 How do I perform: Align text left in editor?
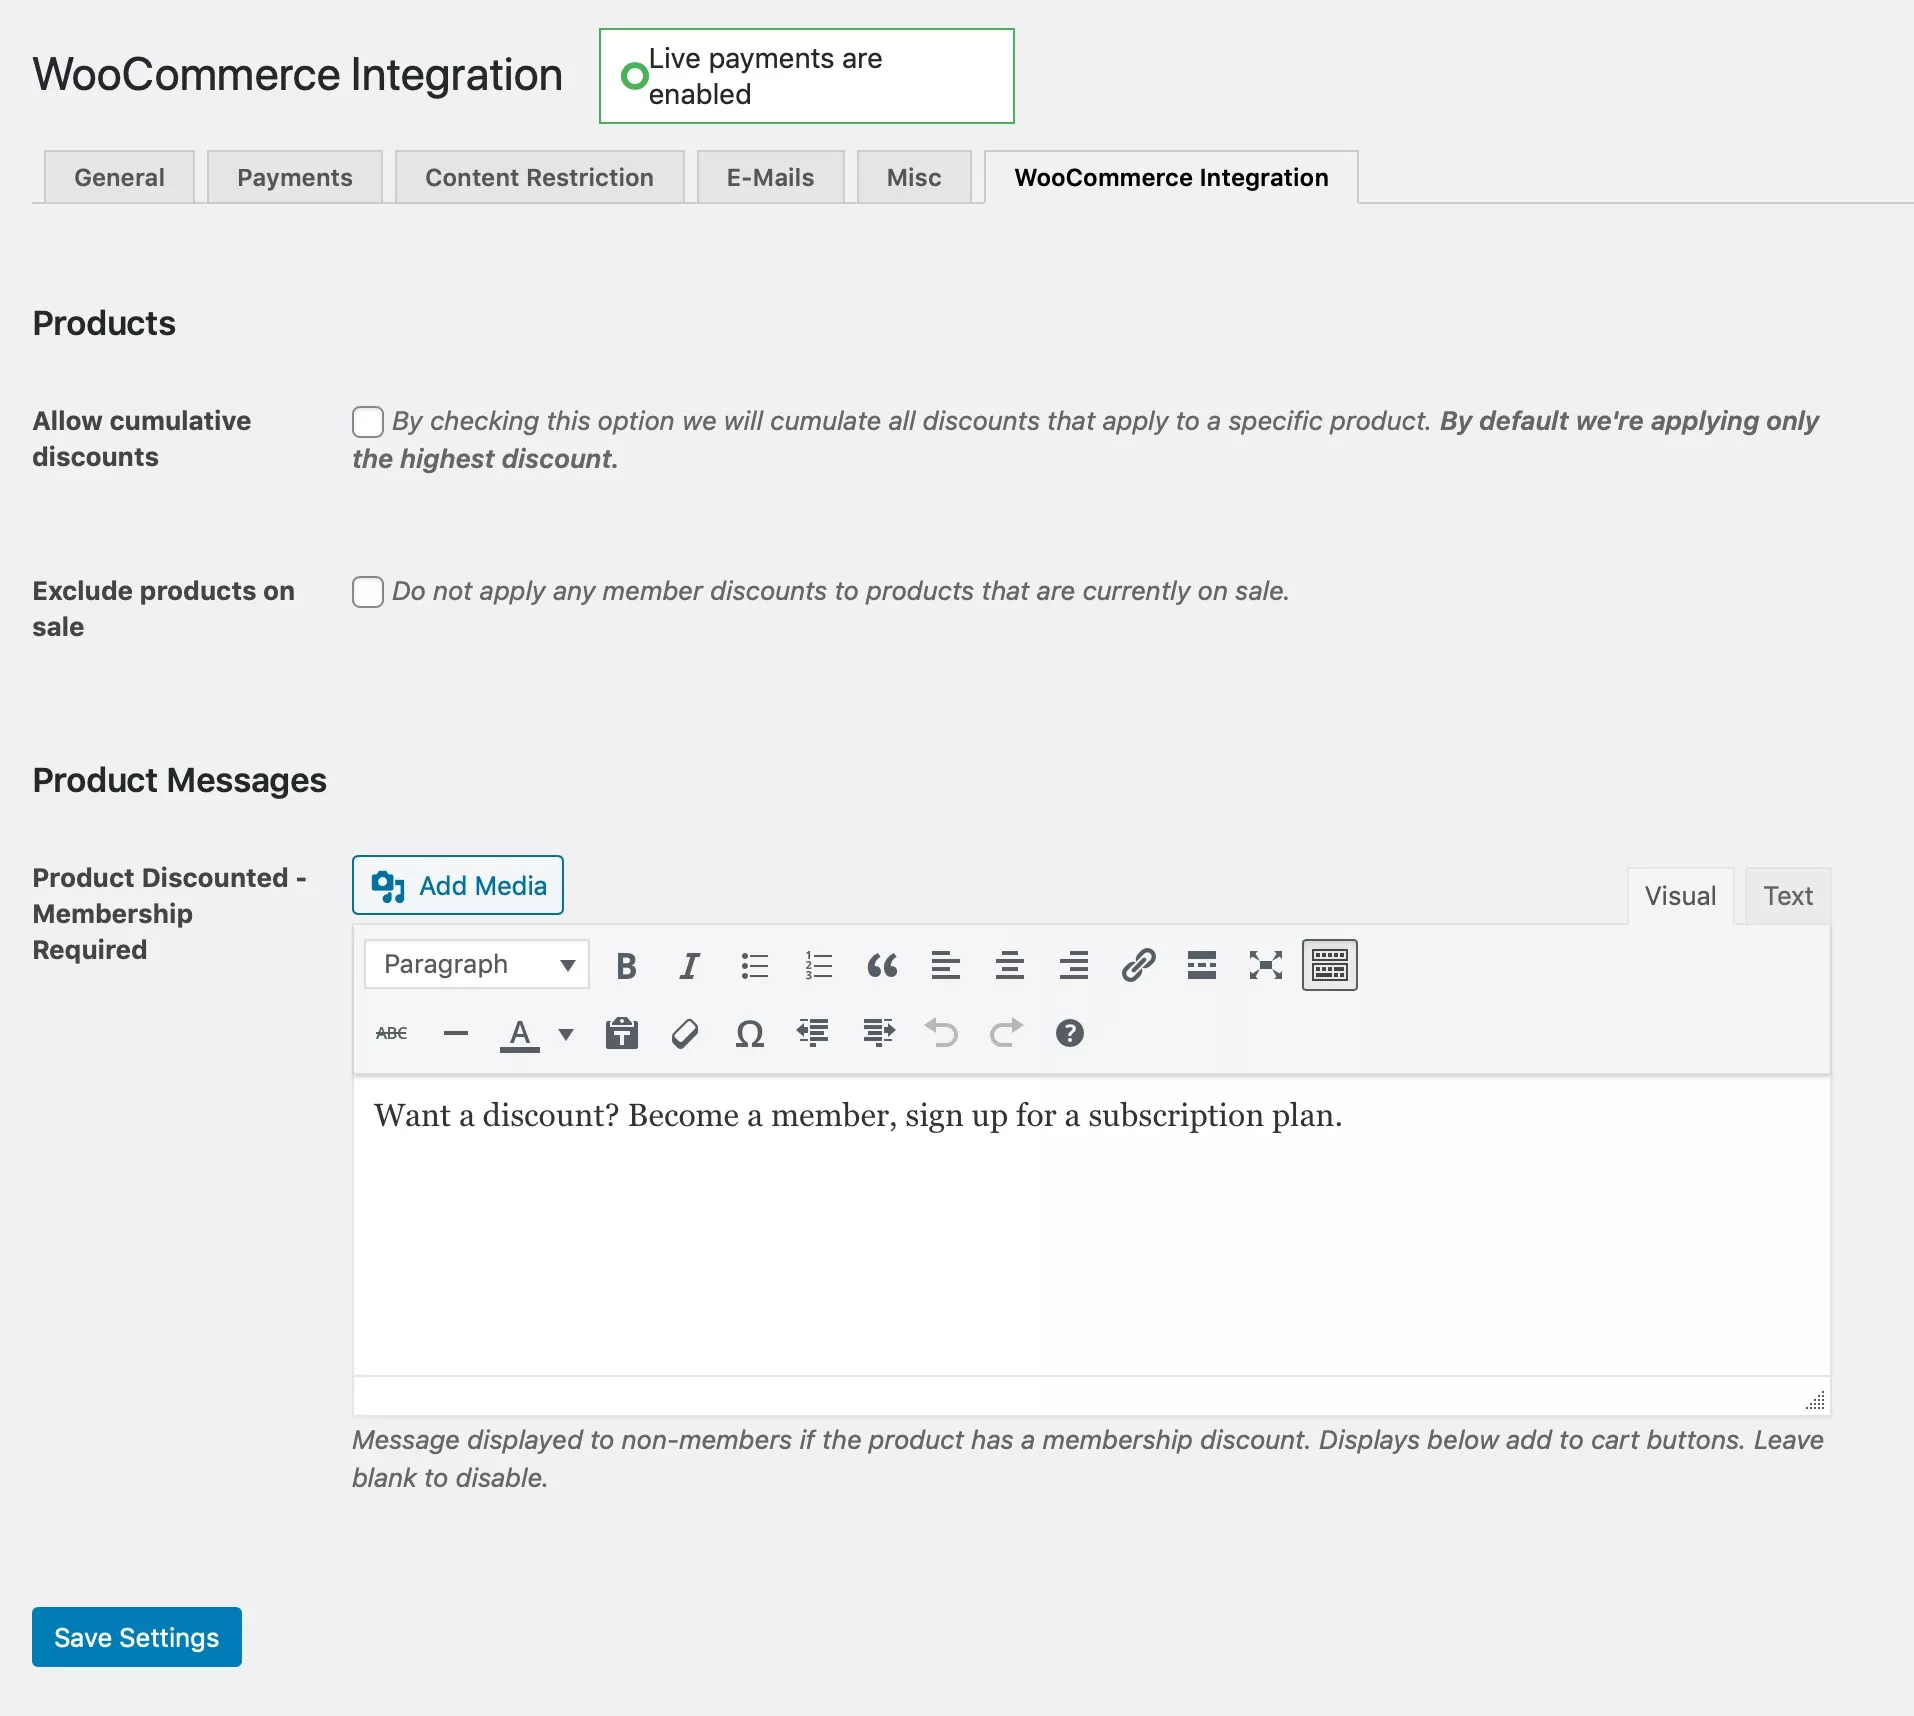[x=946, y=965]
